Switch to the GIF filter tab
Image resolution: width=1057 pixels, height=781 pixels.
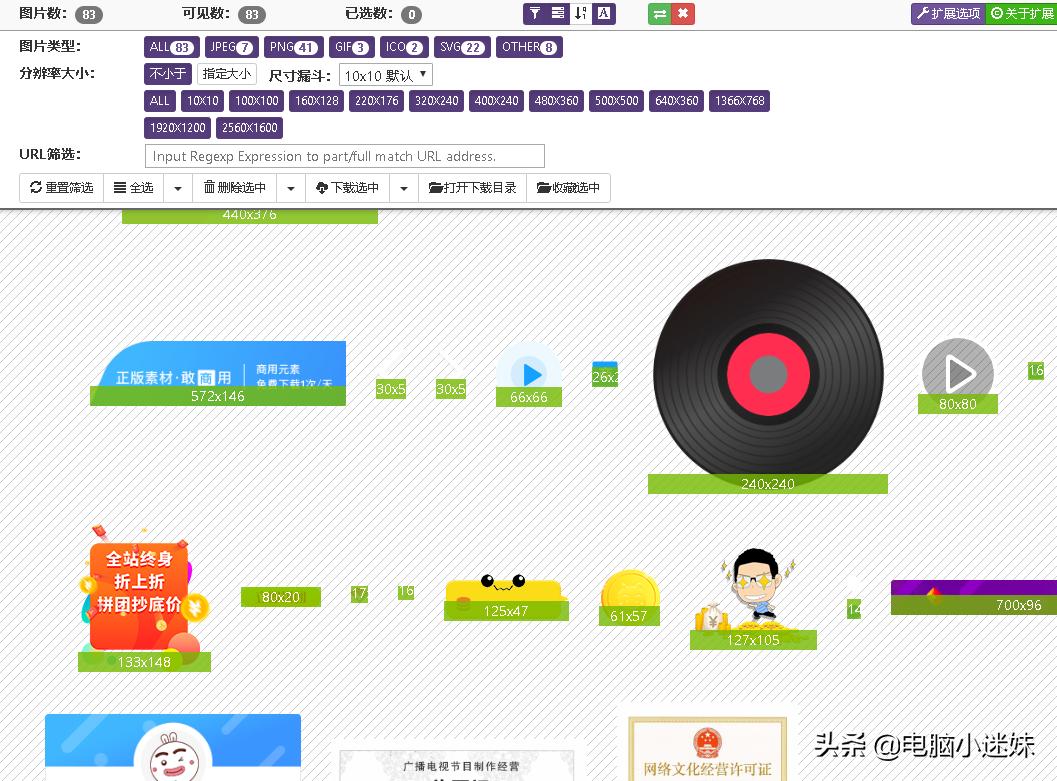coord(351,47)
